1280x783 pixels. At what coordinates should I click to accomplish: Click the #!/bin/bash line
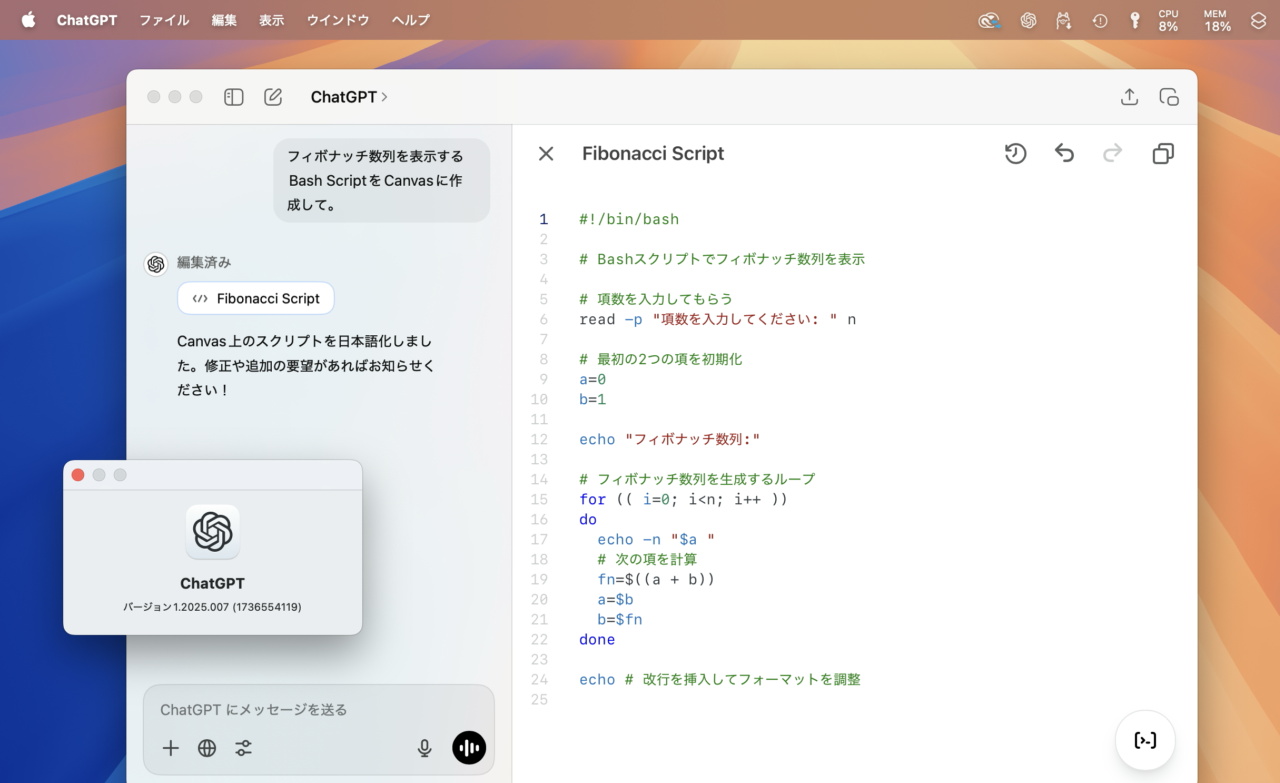coord(629,219)
